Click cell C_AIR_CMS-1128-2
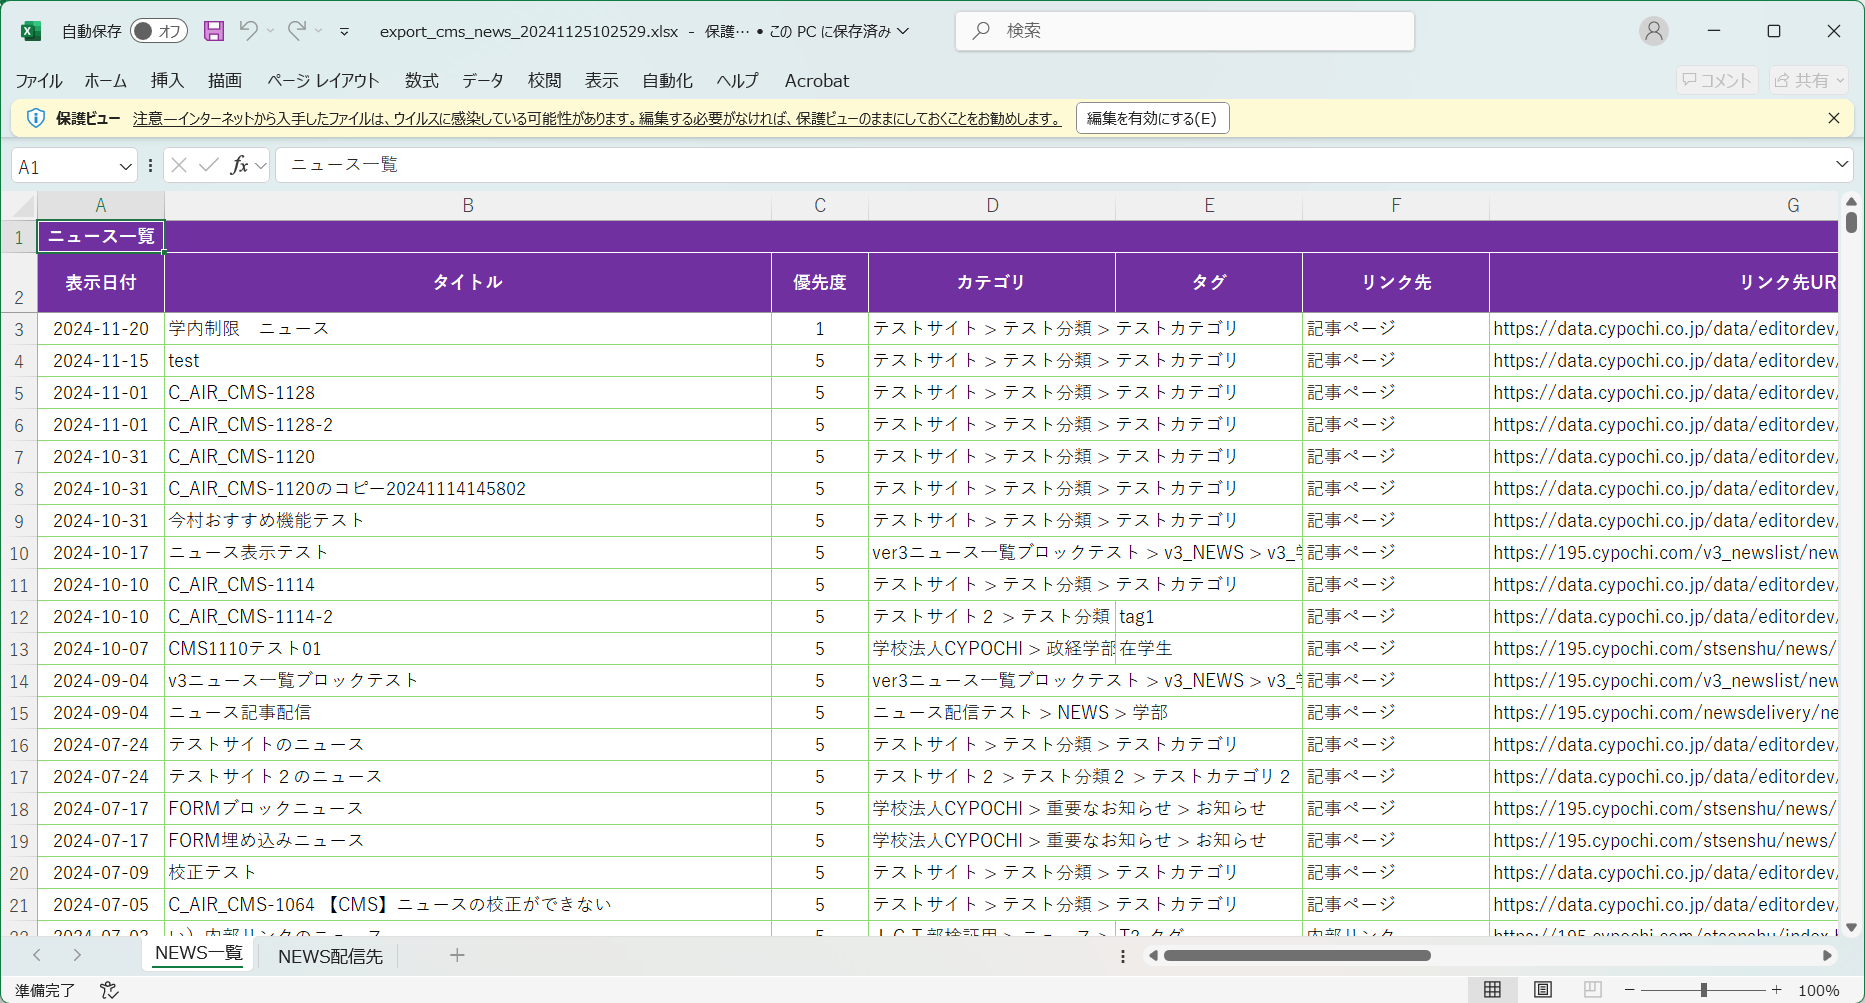This screenshot has width=1865, height=1003. 468,425
